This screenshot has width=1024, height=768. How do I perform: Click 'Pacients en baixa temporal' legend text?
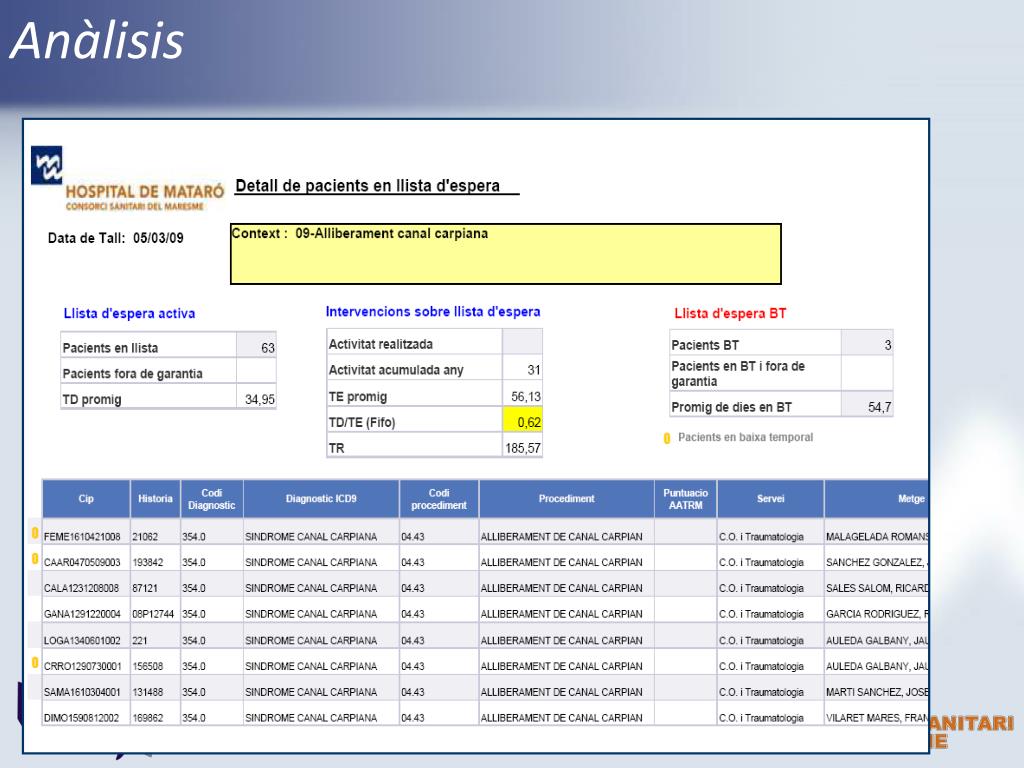click(x=745, y=438)
